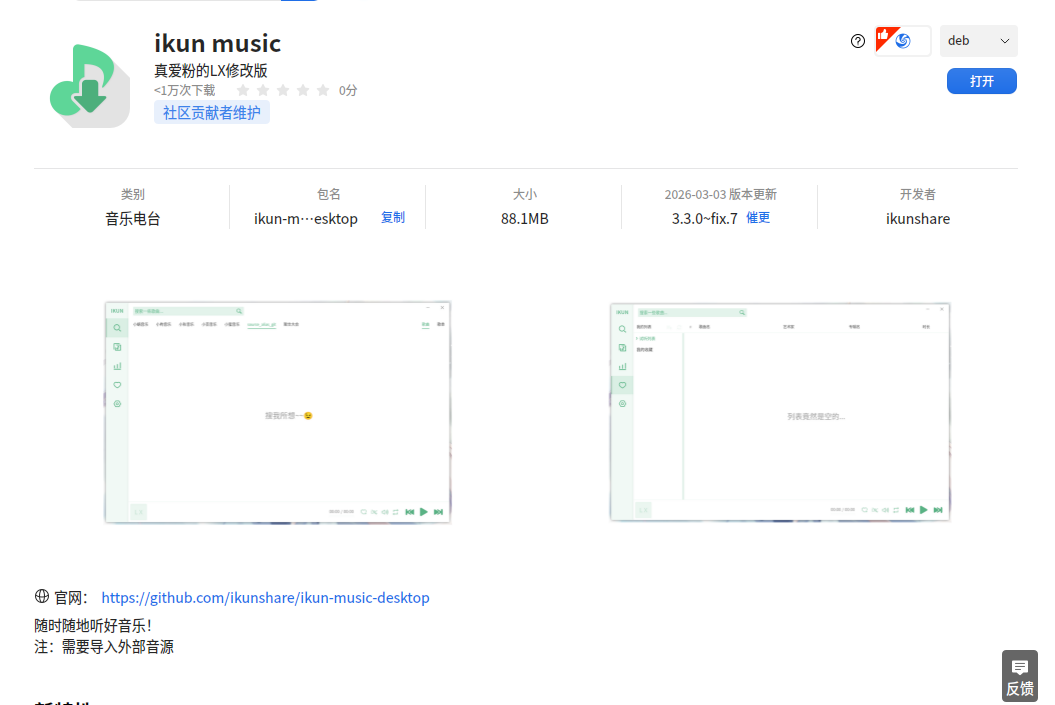Click the note 注:需要导入外部音源

coord(104,647)
